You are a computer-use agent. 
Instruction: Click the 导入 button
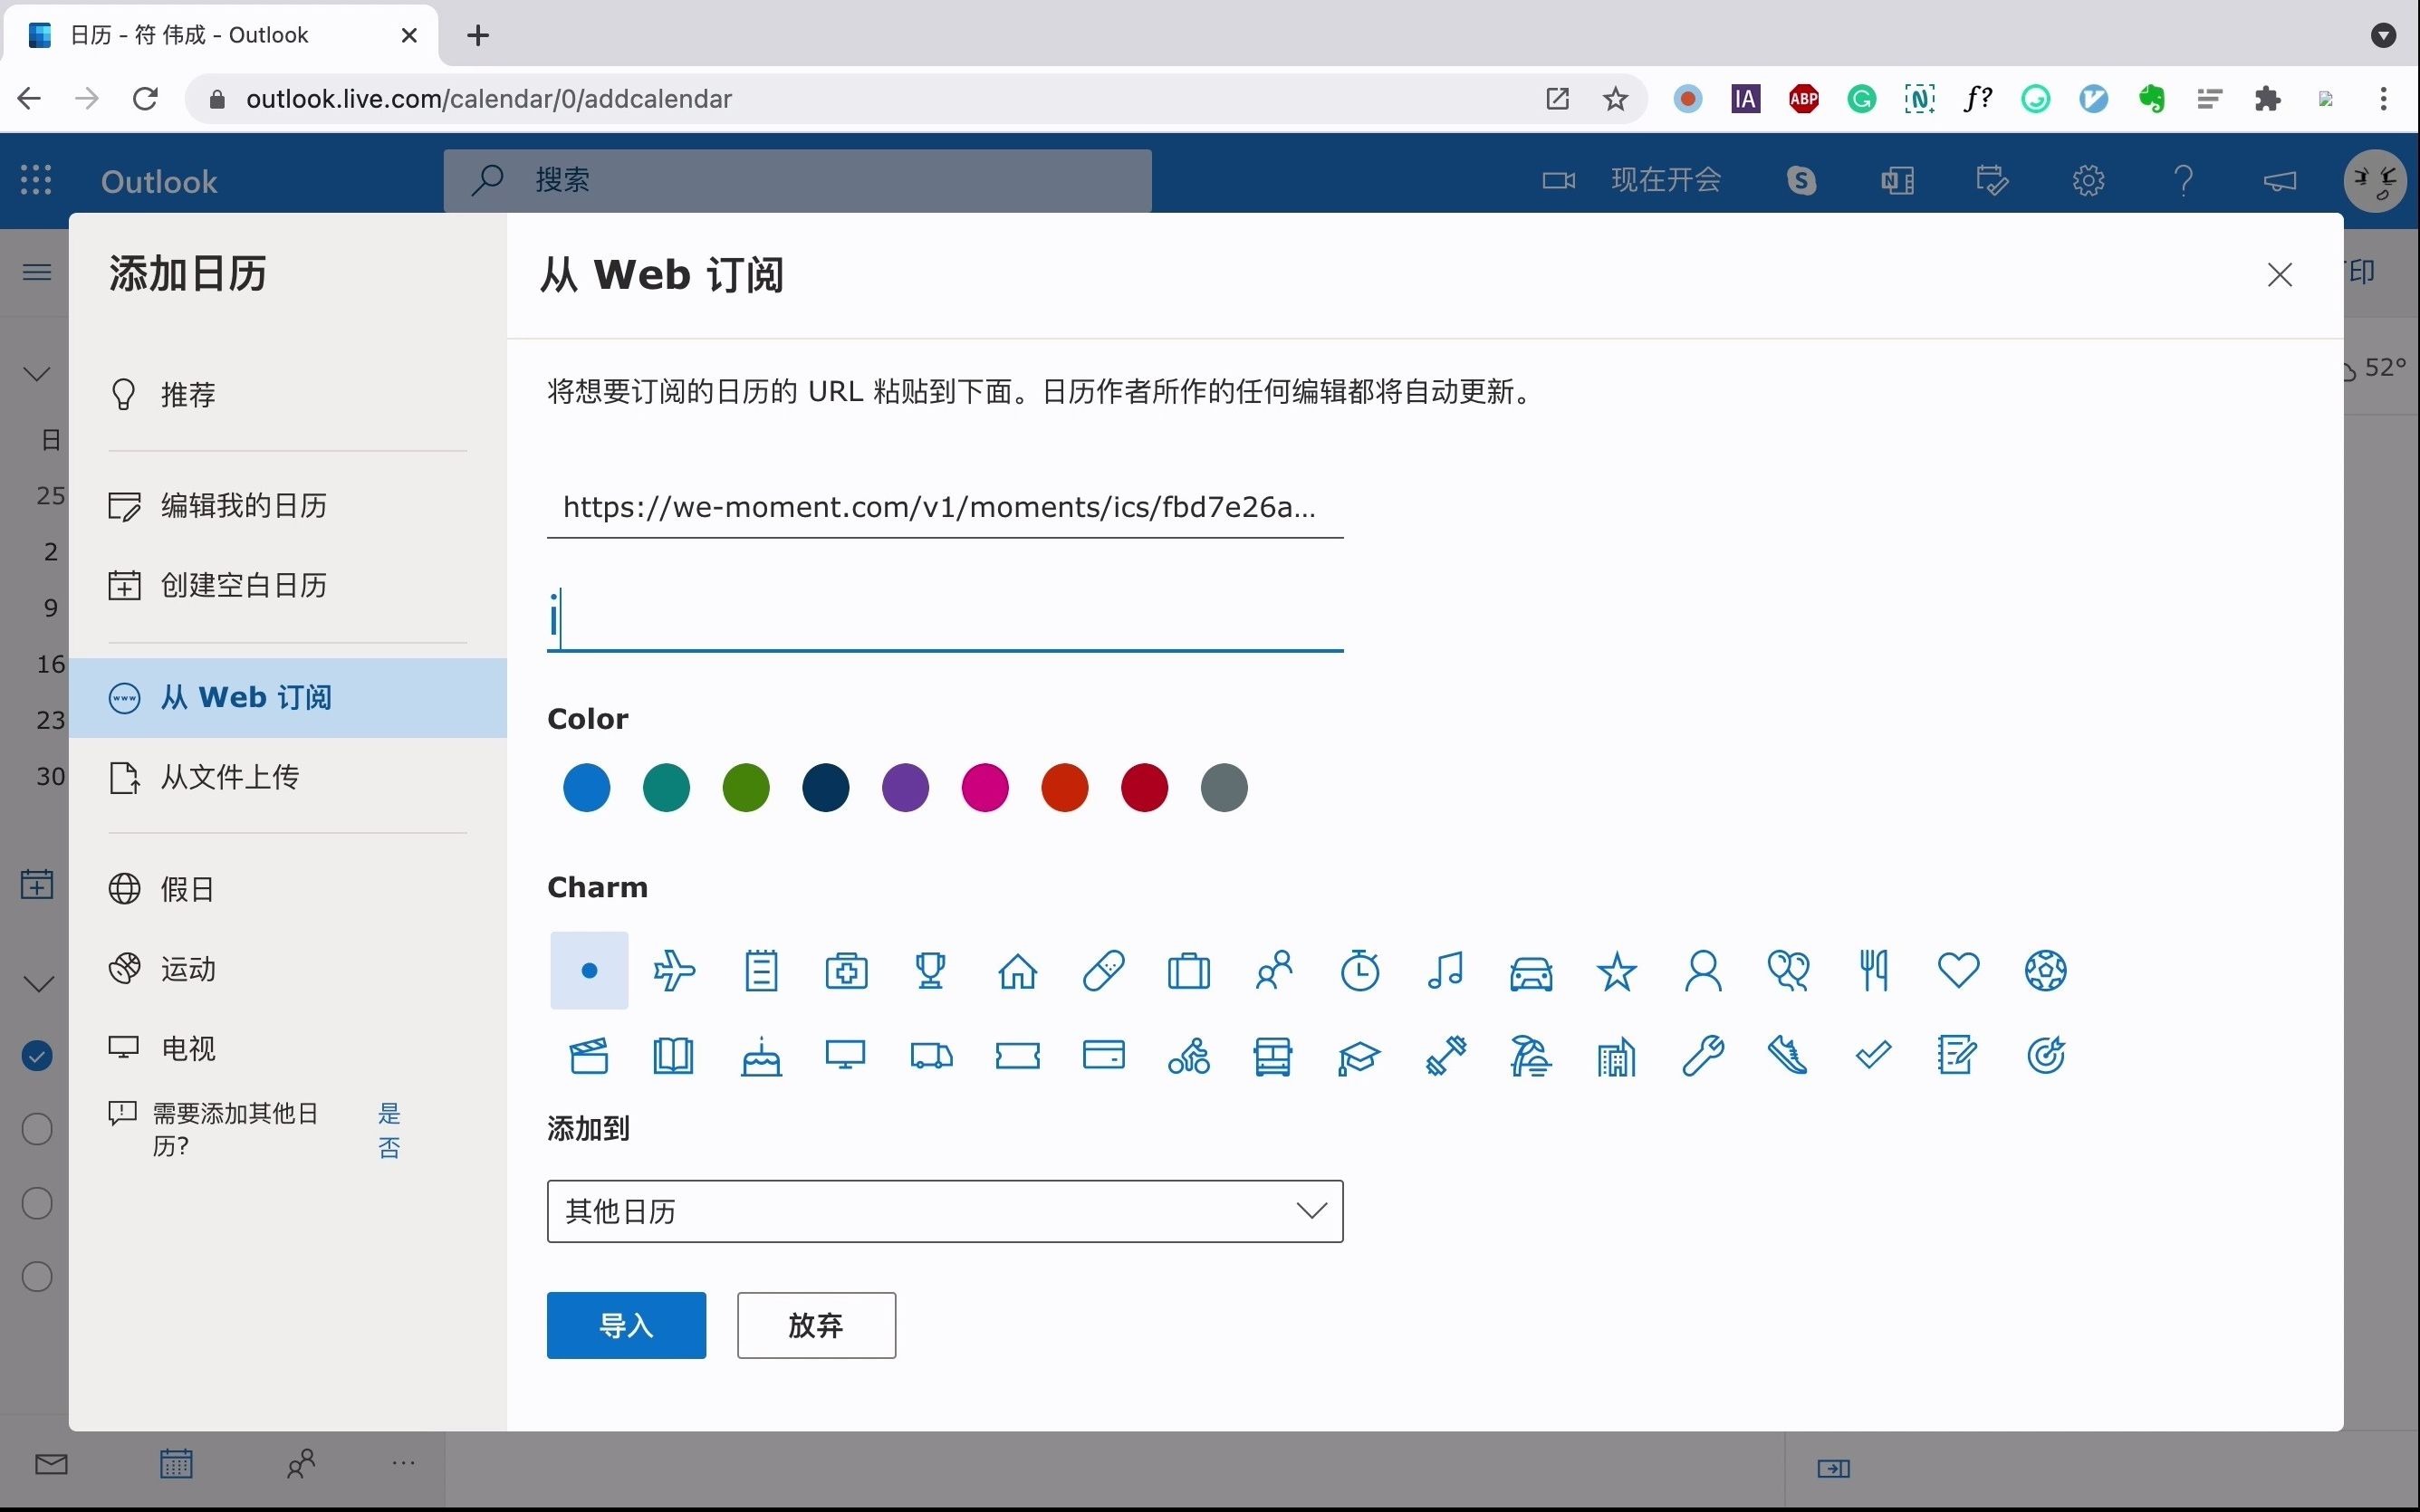click(x=626, y=1325)
